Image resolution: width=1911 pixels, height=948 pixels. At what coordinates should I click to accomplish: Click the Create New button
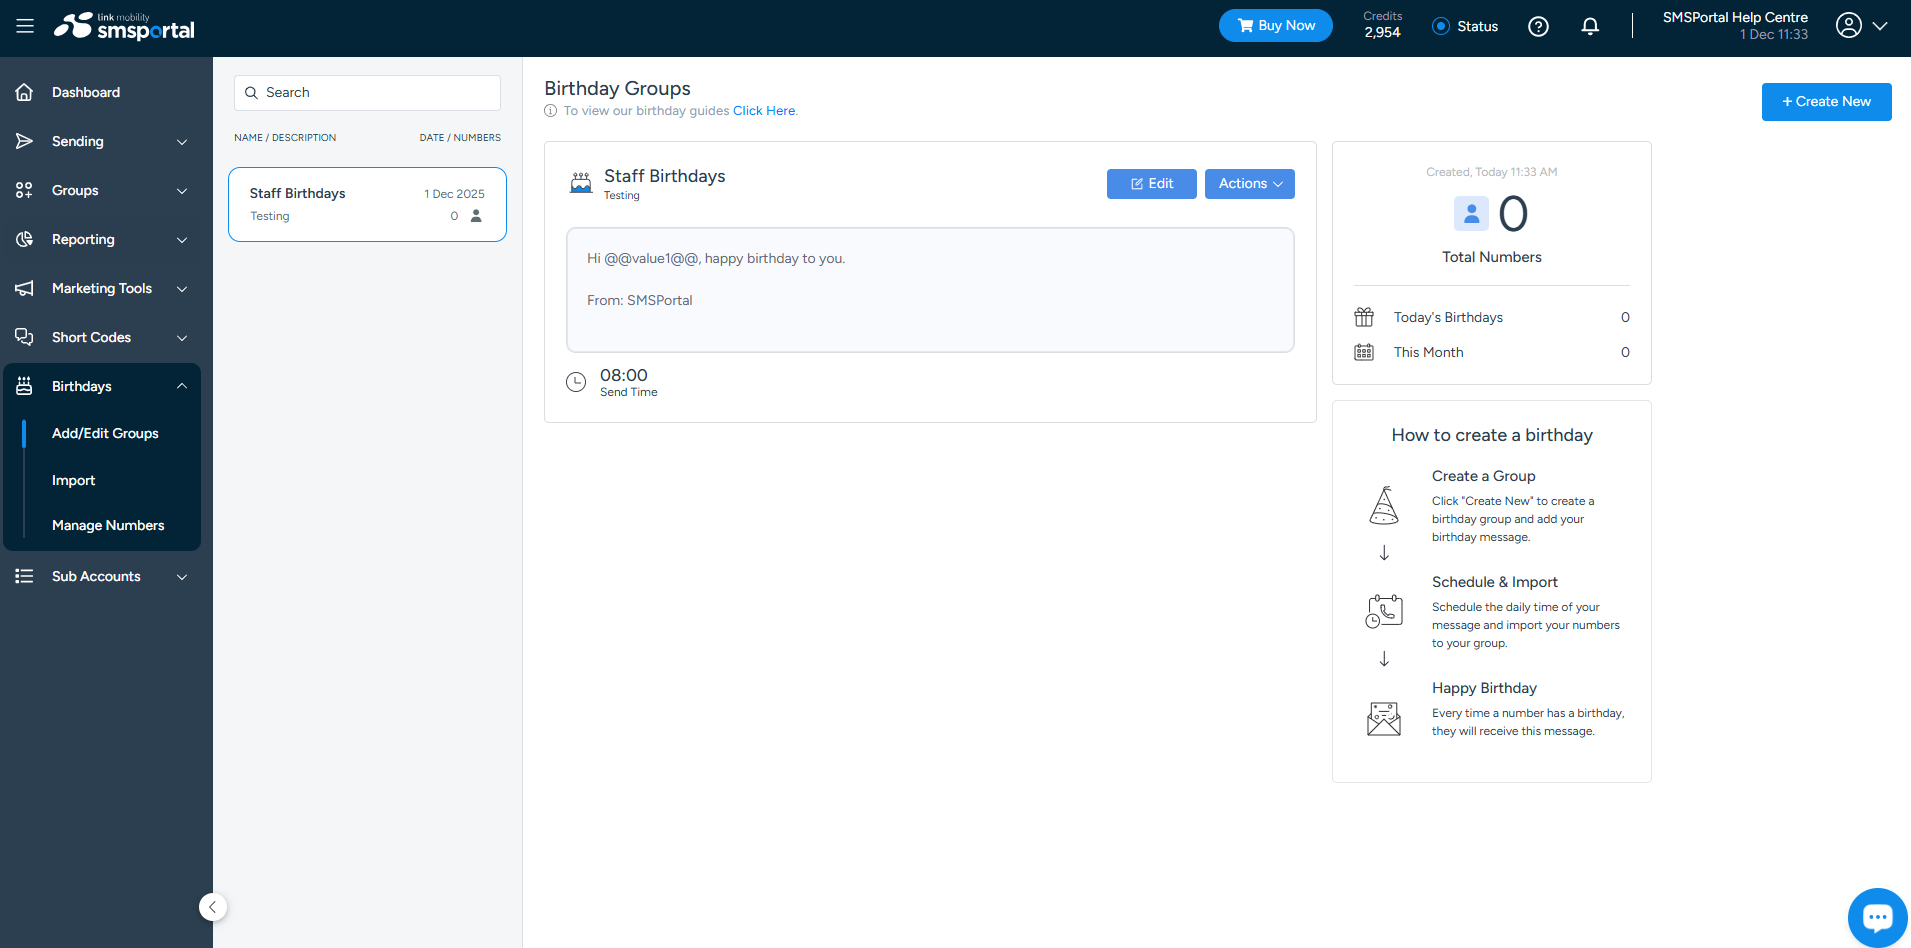(x=1827, y=102)
